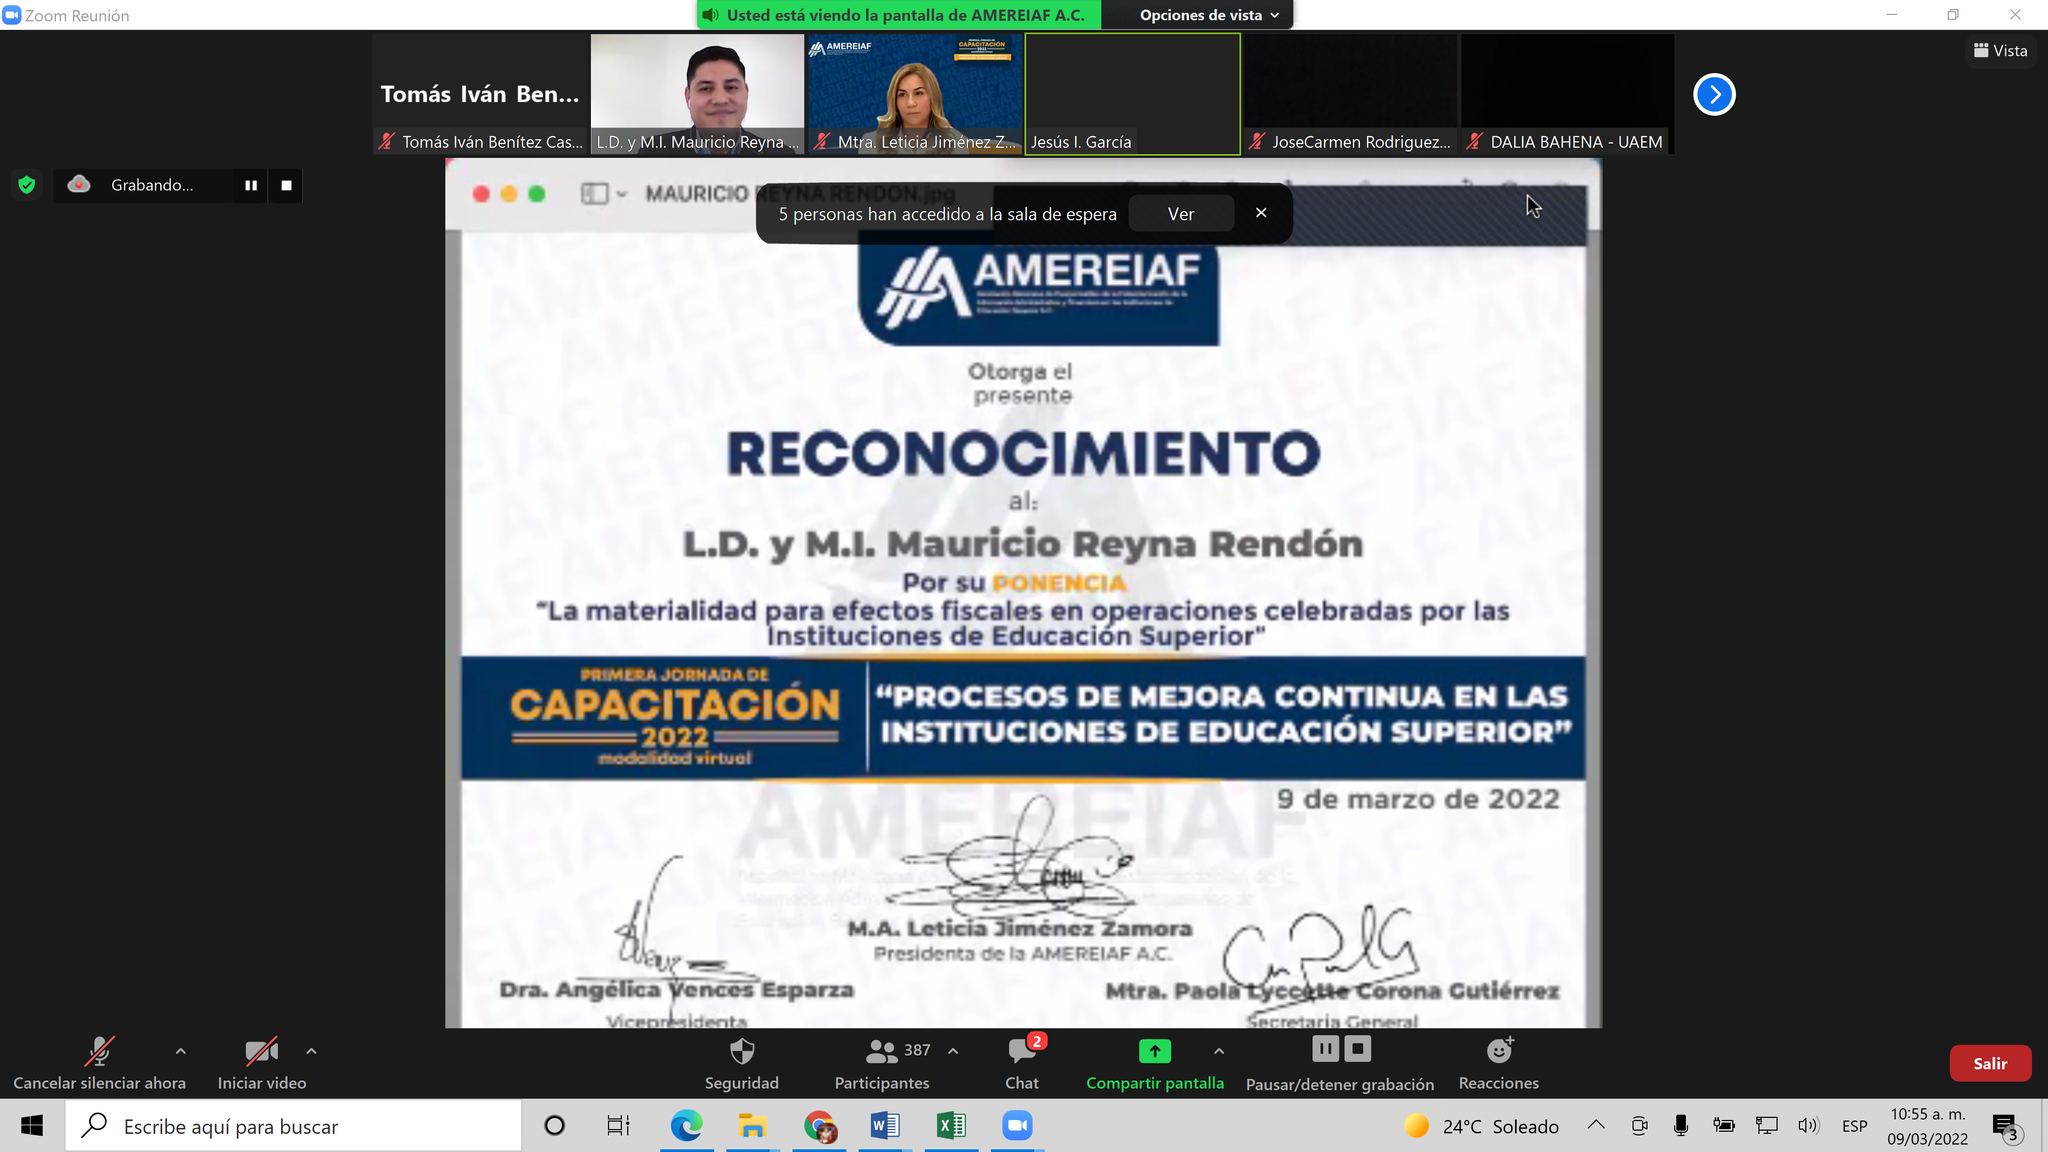
Task: Start camera with Iniciar video
Action: [262, 1064]
